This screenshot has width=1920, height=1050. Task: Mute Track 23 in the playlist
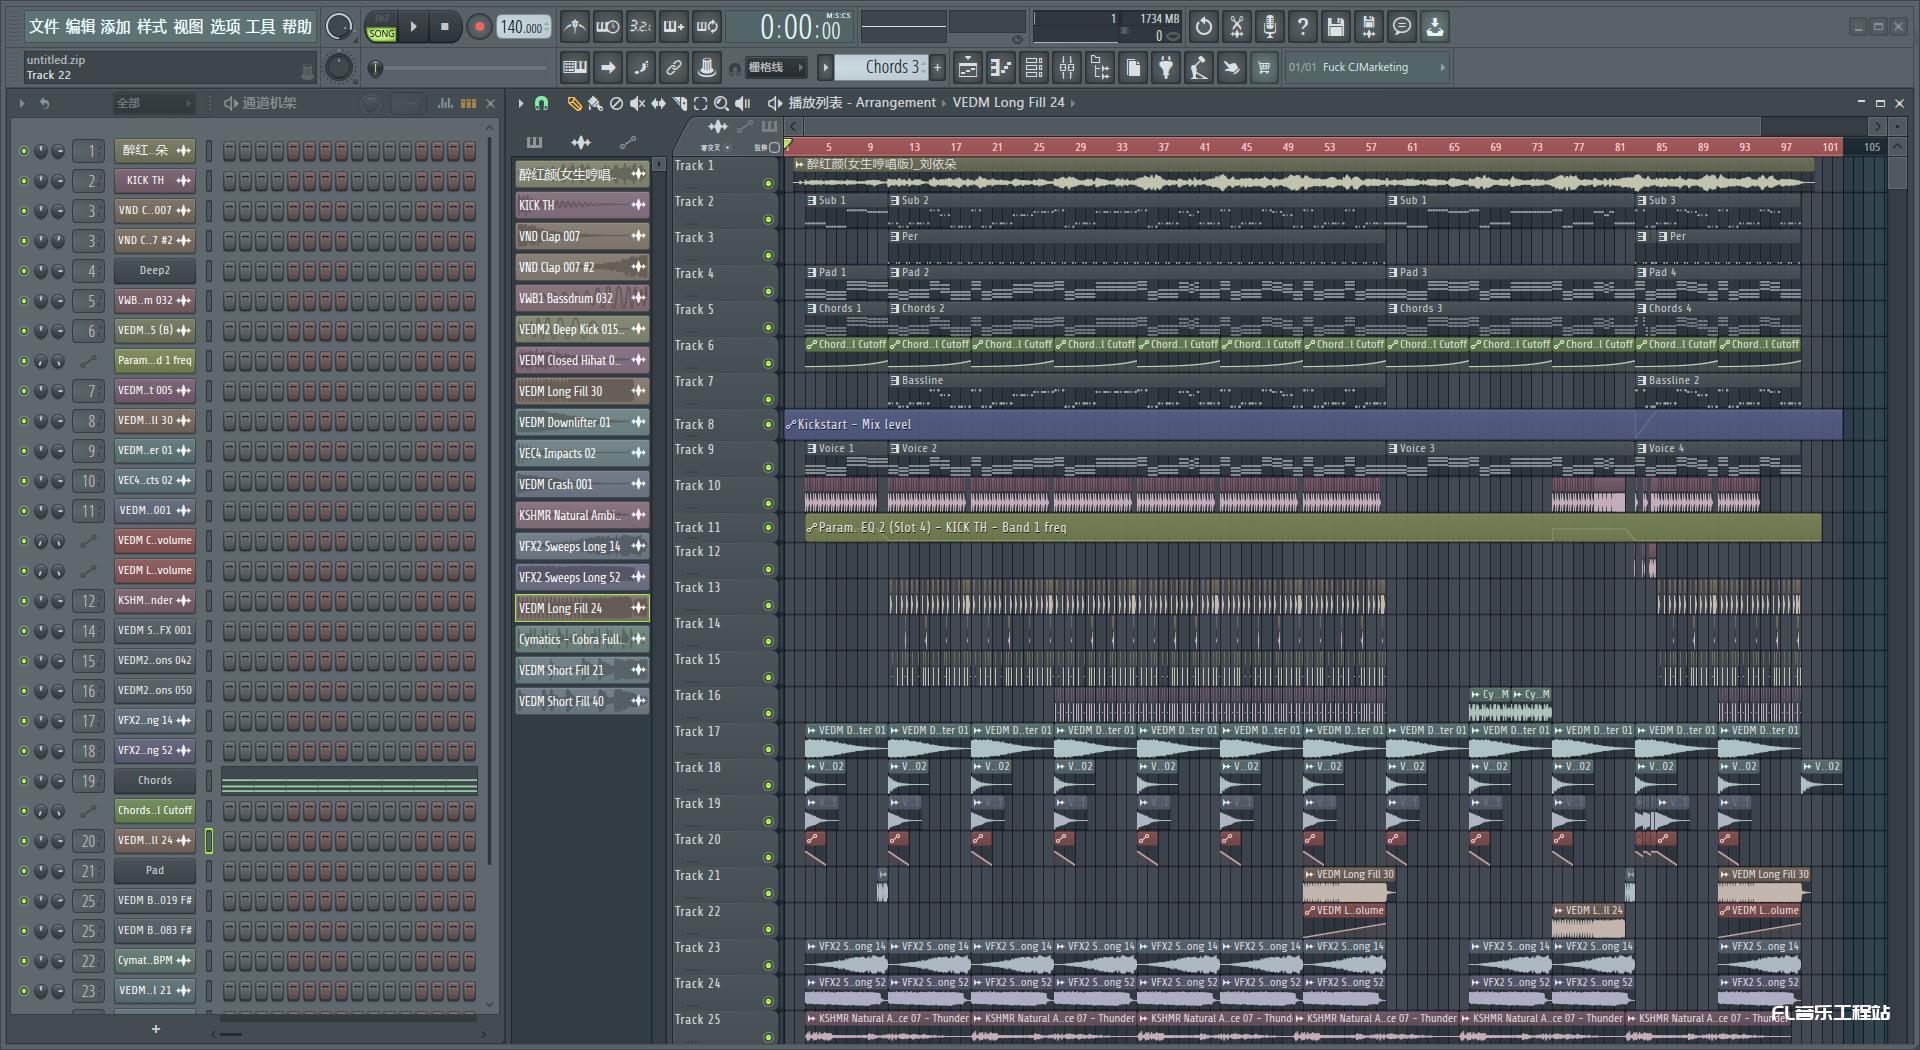[768, 965]
